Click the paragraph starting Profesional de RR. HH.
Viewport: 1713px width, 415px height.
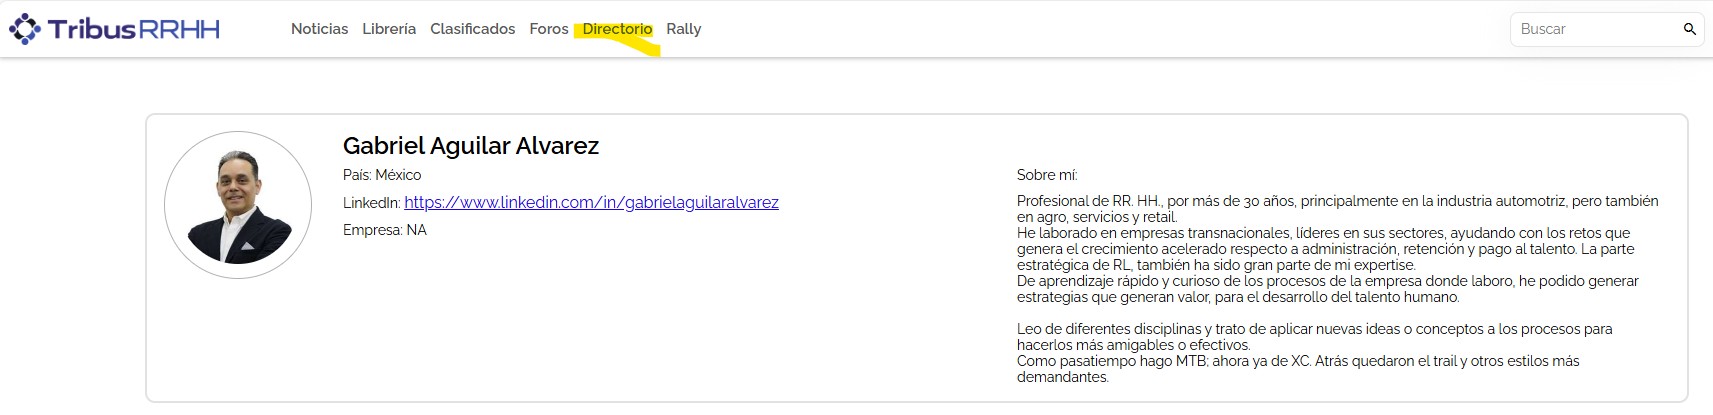coord(1336,208)
